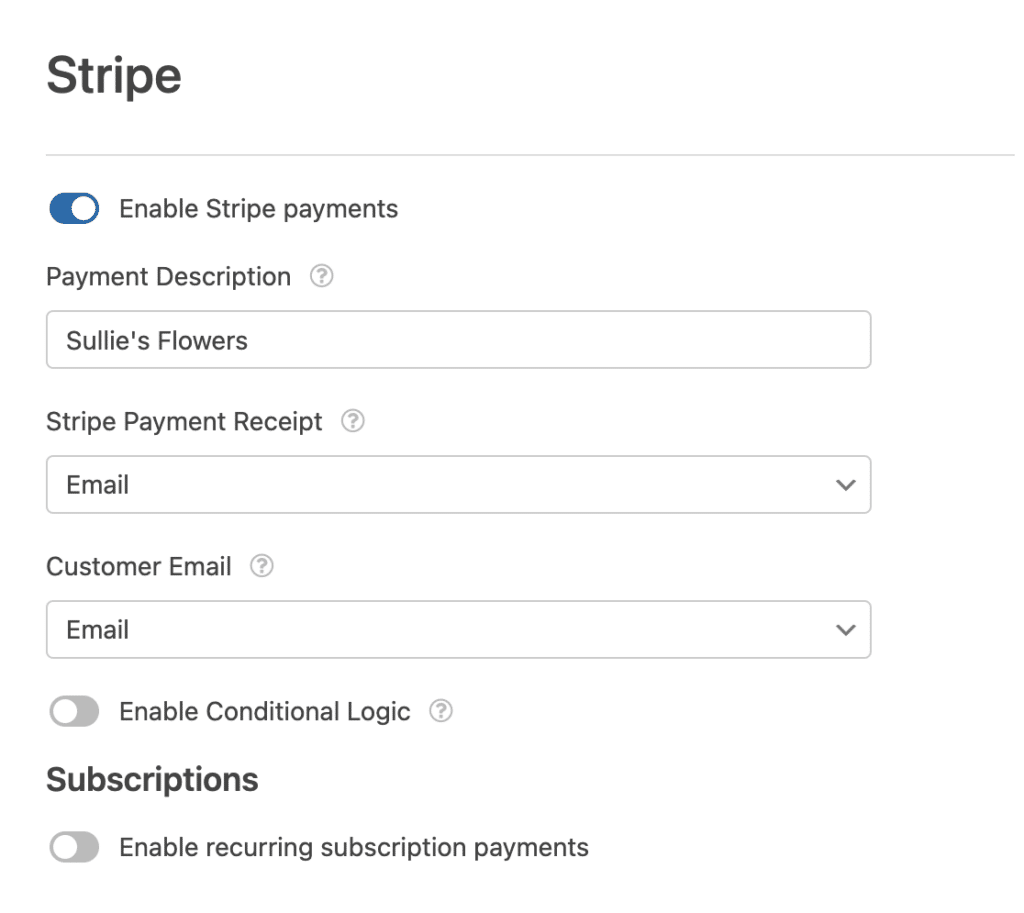View the Stripe Payment Receipt help tooltip

tap(352, 422)
